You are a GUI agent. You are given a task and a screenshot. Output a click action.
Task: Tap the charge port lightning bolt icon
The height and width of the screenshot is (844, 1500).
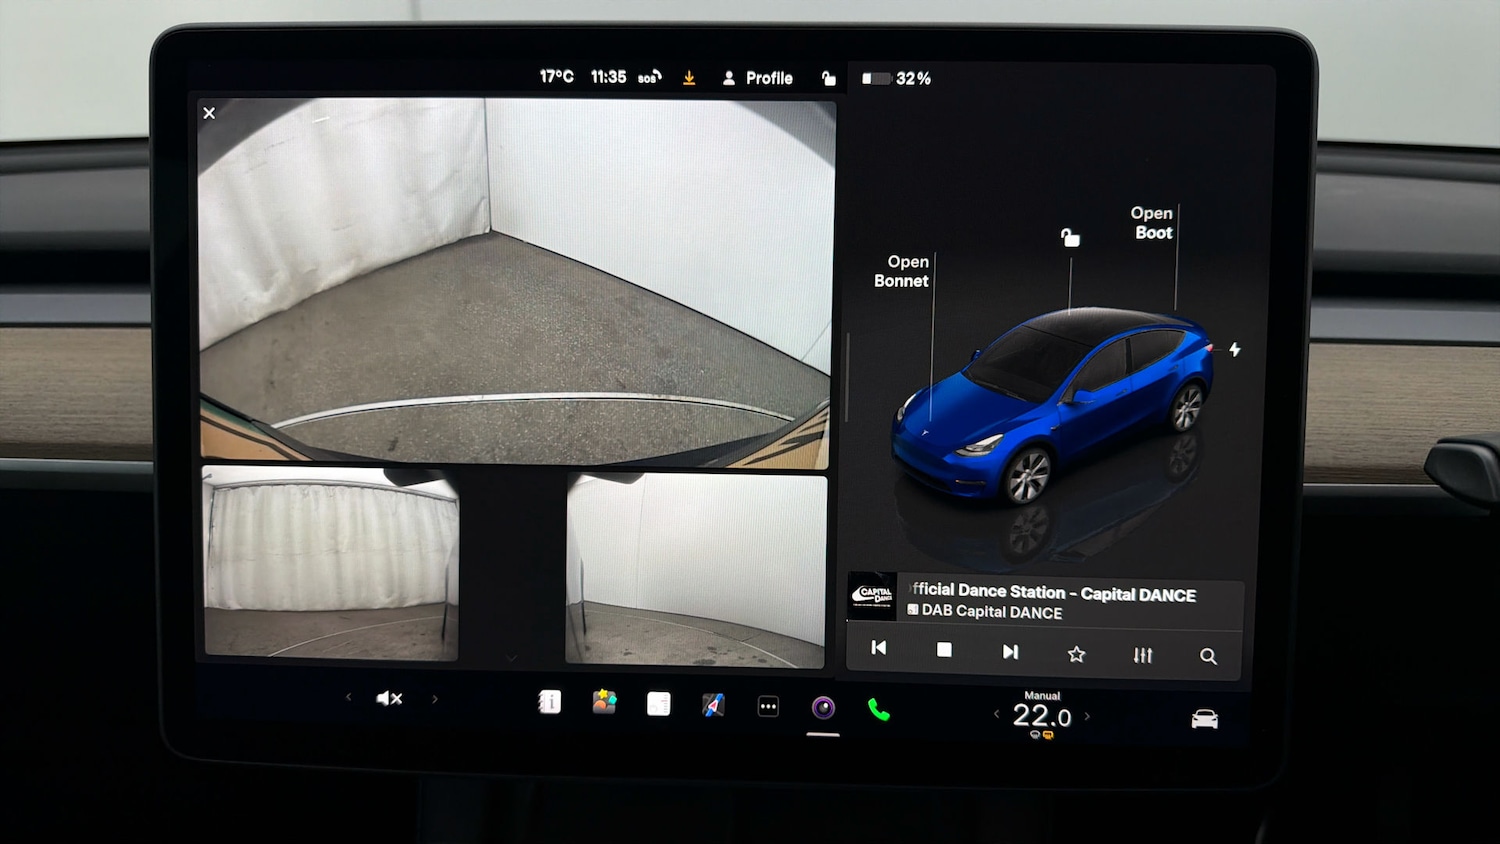pyautogui.click(x=1236, y=350)
